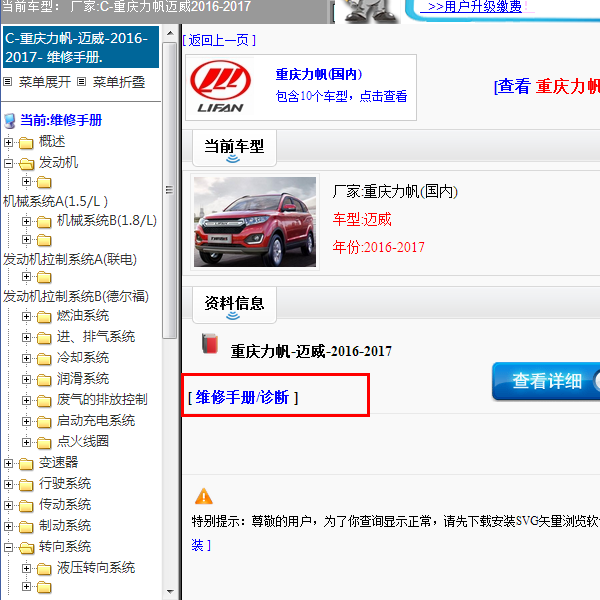Viewport: 600px width, 600px height.
Task: Click the sidebar scrollbar down arrow
Action: click(x=170, y=592)
